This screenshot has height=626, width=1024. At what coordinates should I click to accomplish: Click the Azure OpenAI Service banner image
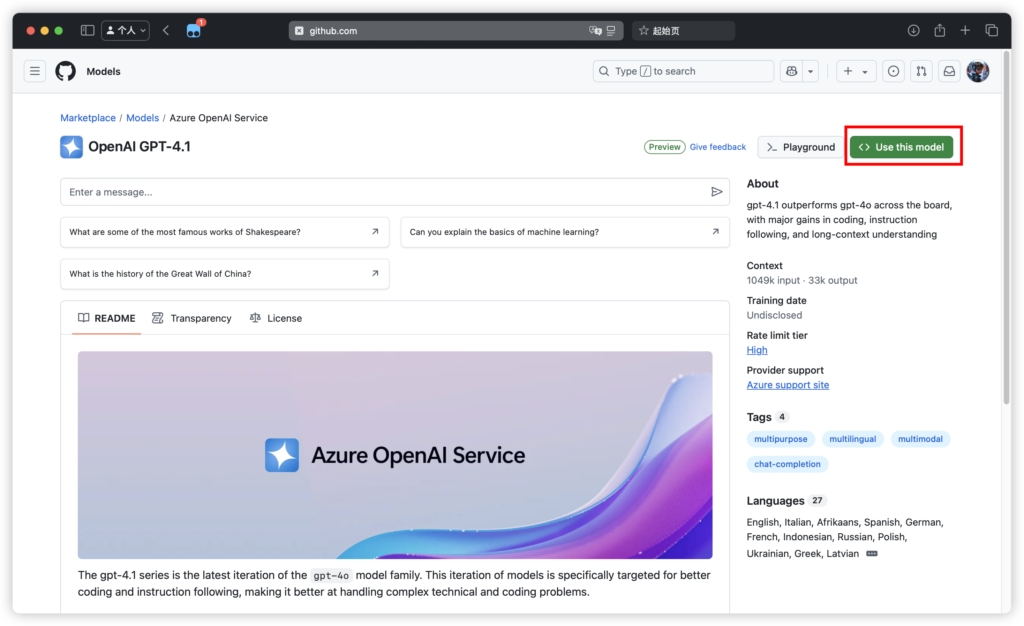(395, 455)
